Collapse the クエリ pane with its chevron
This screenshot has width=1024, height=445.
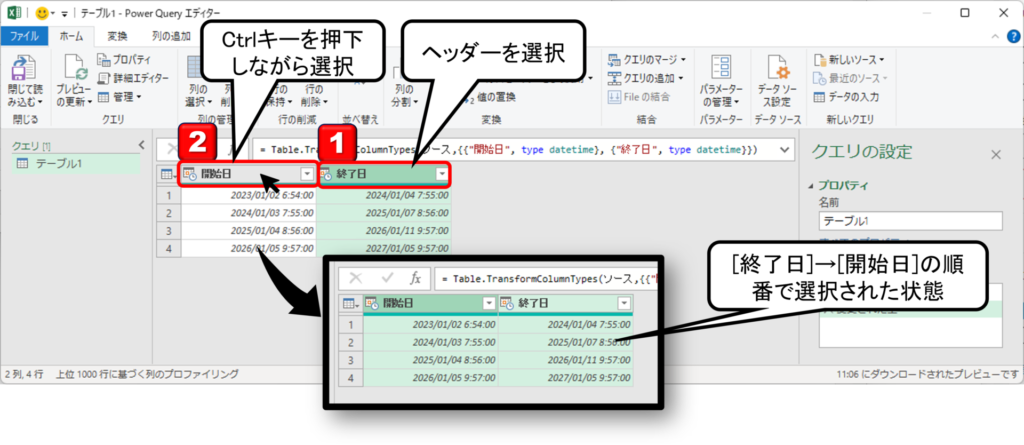[x=142, y=144]
